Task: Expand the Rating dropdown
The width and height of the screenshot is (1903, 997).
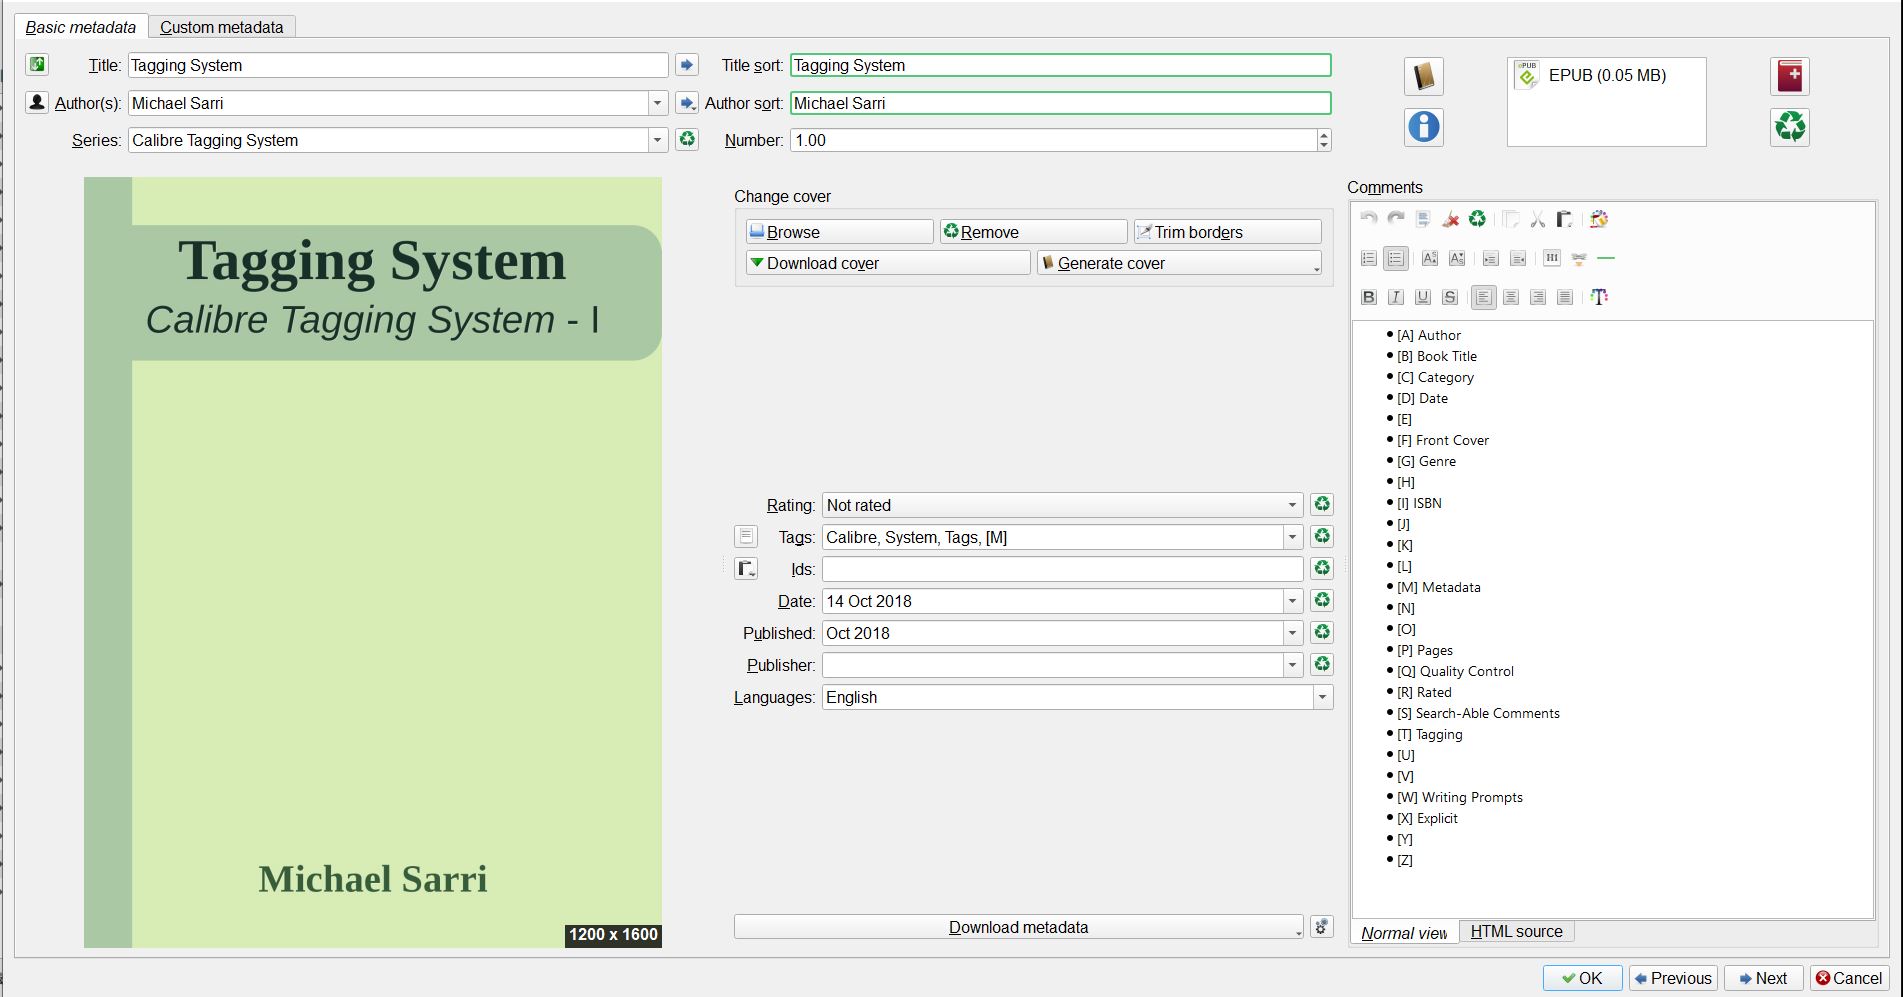Action: [x=1291, y=505]
